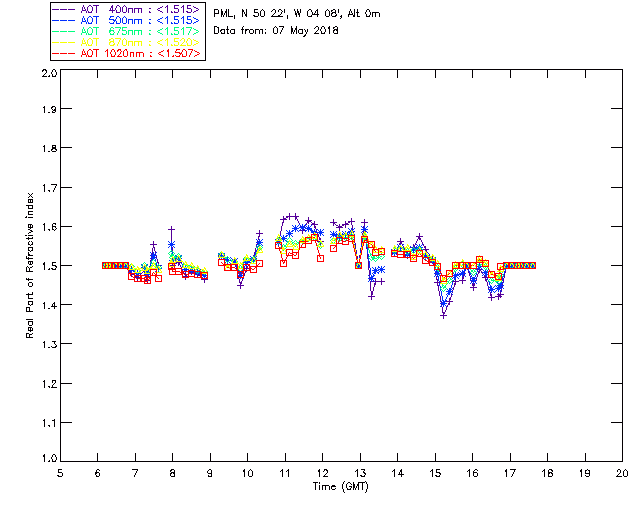The height and width of the screenshot is (512, 640).
Task: Click the x-axis label 11
Action: [285, 473]
